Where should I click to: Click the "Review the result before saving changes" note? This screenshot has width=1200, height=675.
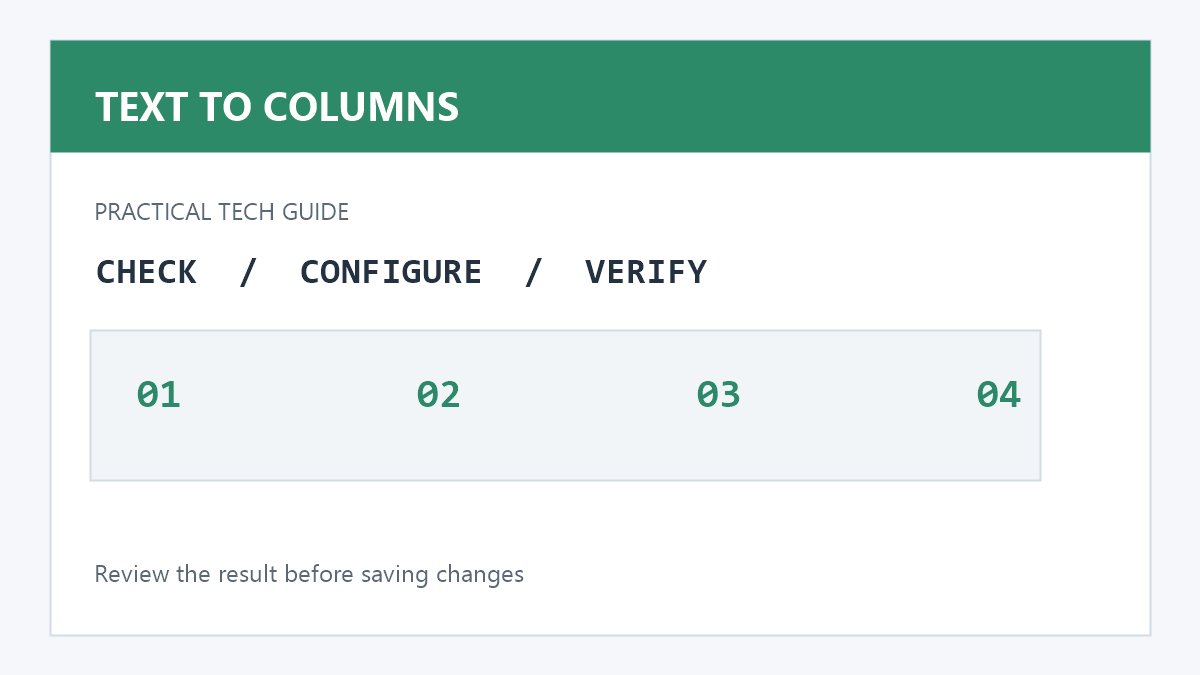[x=309, y=575]
